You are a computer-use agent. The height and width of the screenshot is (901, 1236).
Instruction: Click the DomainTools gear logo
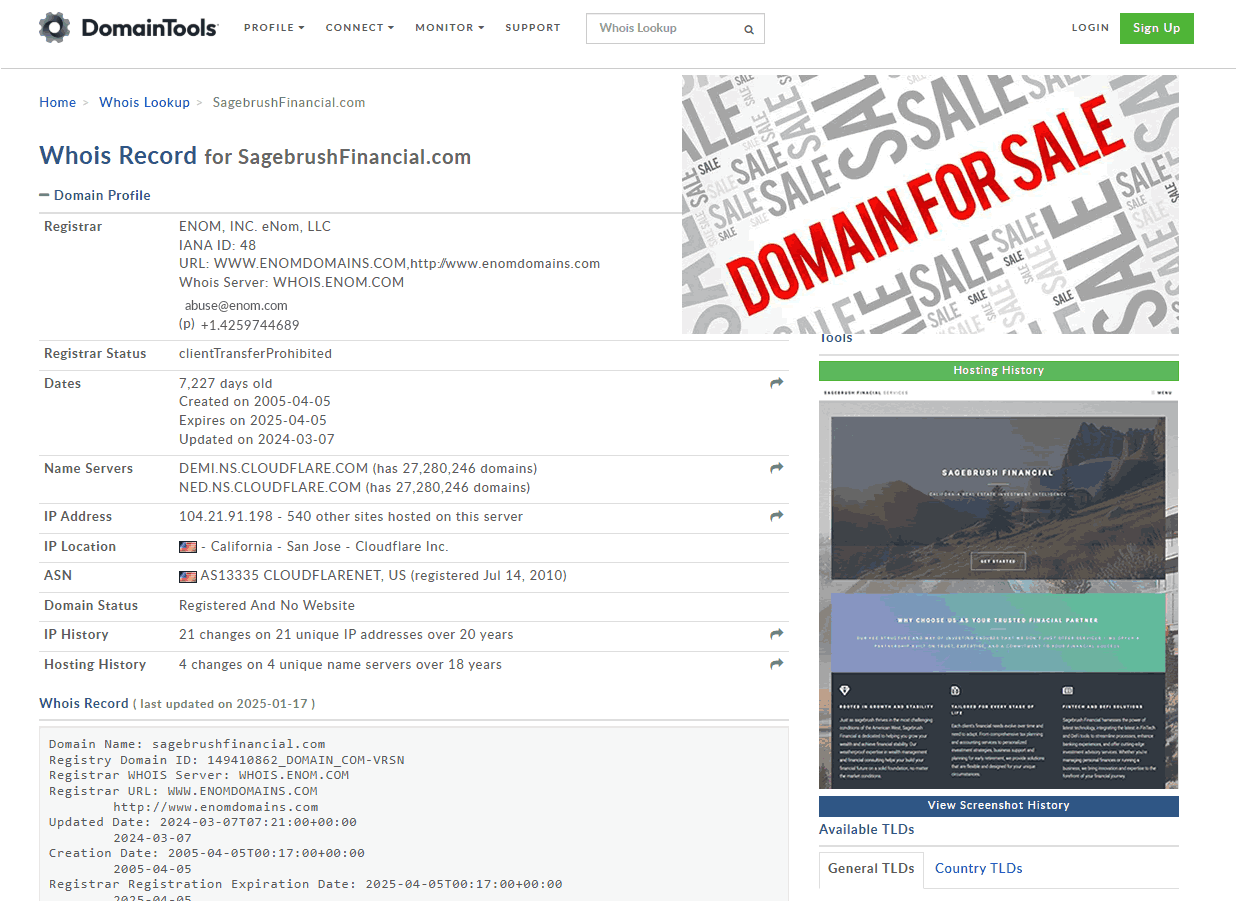click(55, 28)
